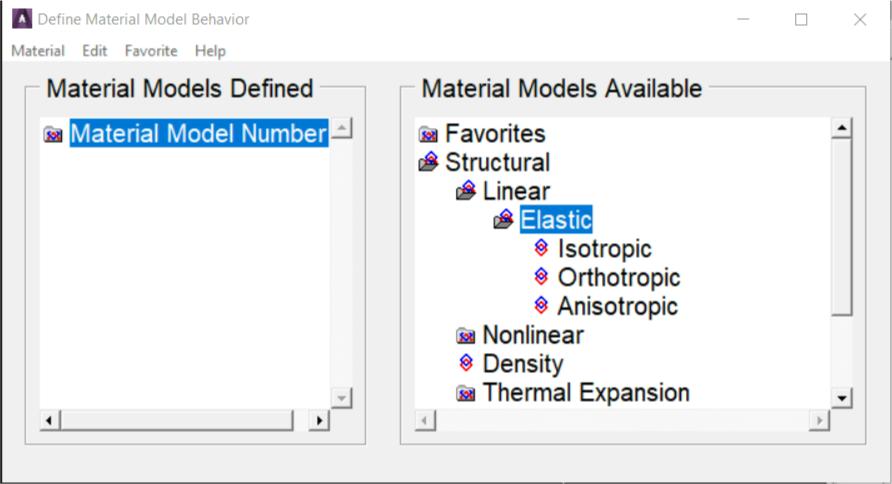Click the Material Model Number folder icon

pos(54,135)
